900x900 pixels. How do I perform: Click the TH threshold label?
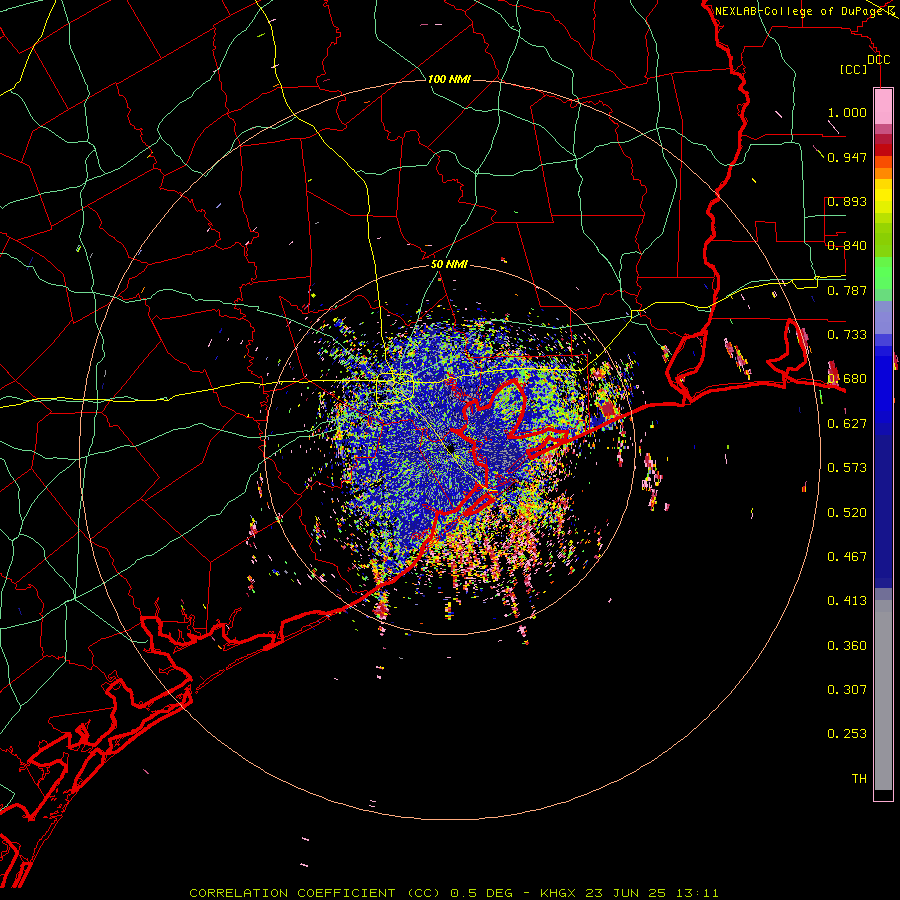(859, 779)
